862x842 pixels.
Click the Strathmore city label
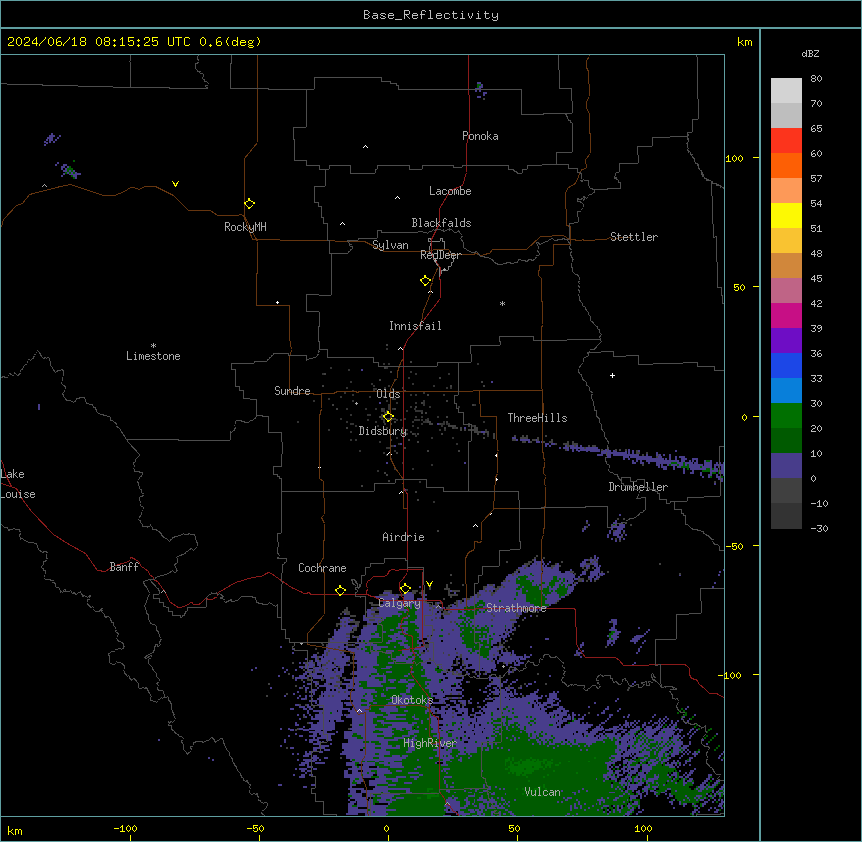516,608
